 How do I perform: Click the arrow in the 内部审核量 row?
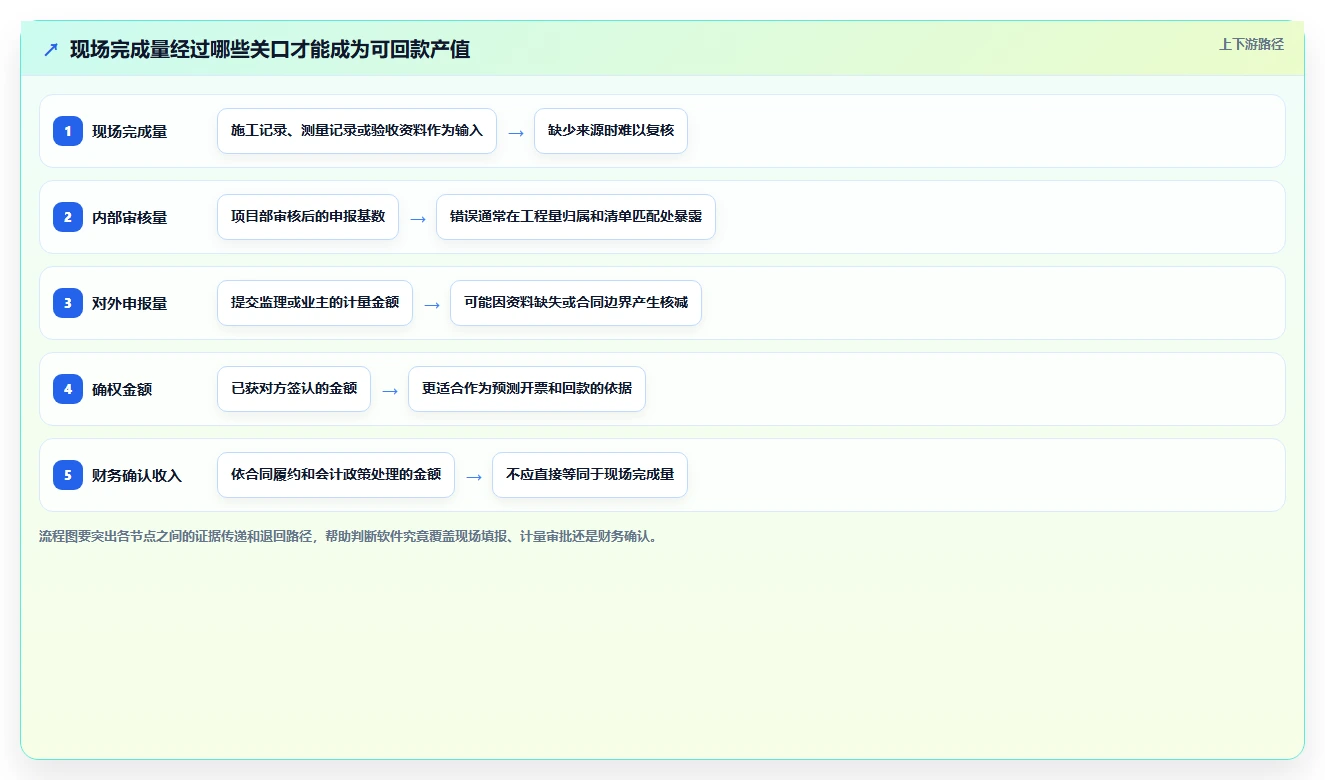tap(418, 218)
